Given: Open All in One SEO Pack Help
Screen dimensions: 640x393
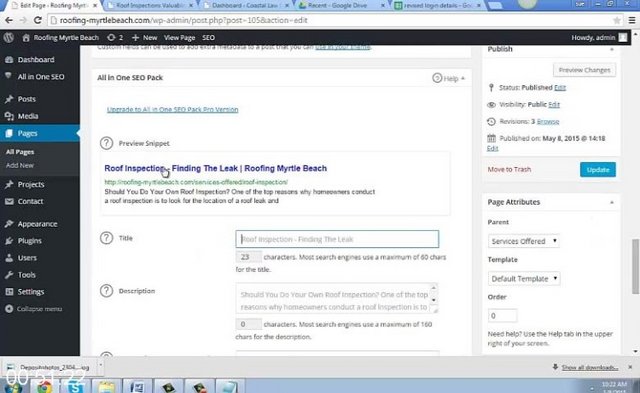Looking at the screenshot, I should coord(448,78).
